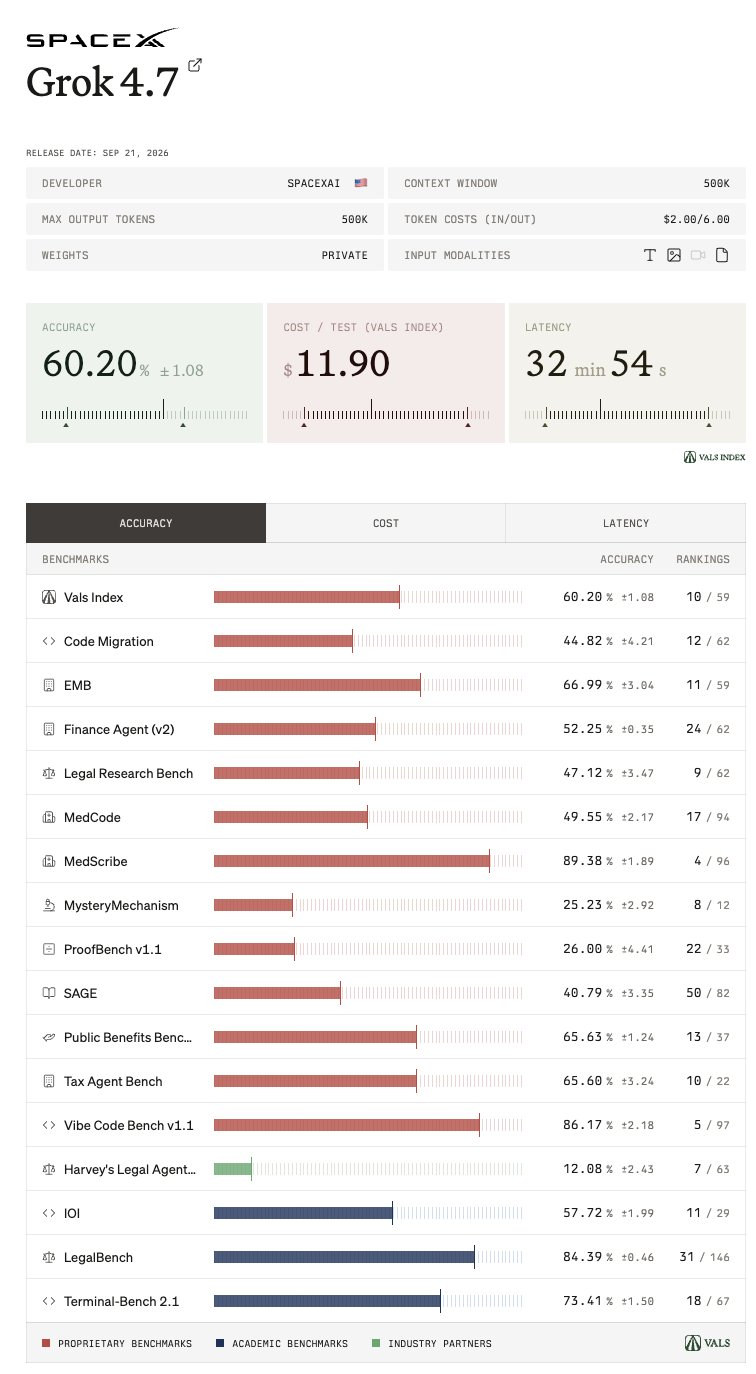
Task: Click the Rankings column header
Action: [703, 559]
